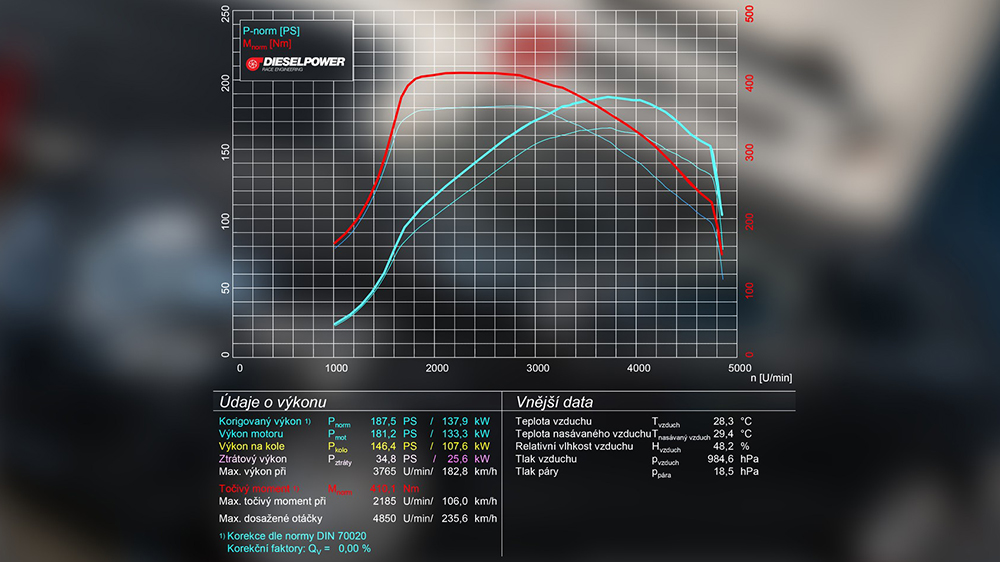Select the 106,0 km/h value

[x=469, y=501]
